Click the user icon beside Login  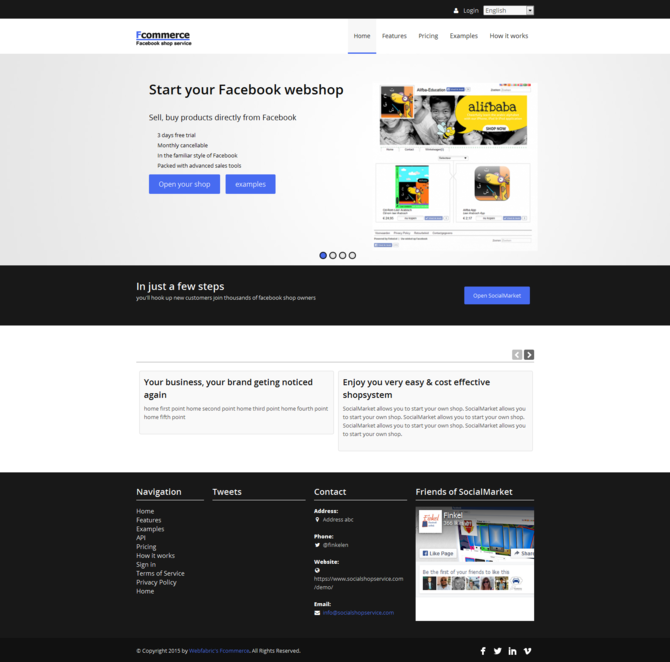click(456, 11)
